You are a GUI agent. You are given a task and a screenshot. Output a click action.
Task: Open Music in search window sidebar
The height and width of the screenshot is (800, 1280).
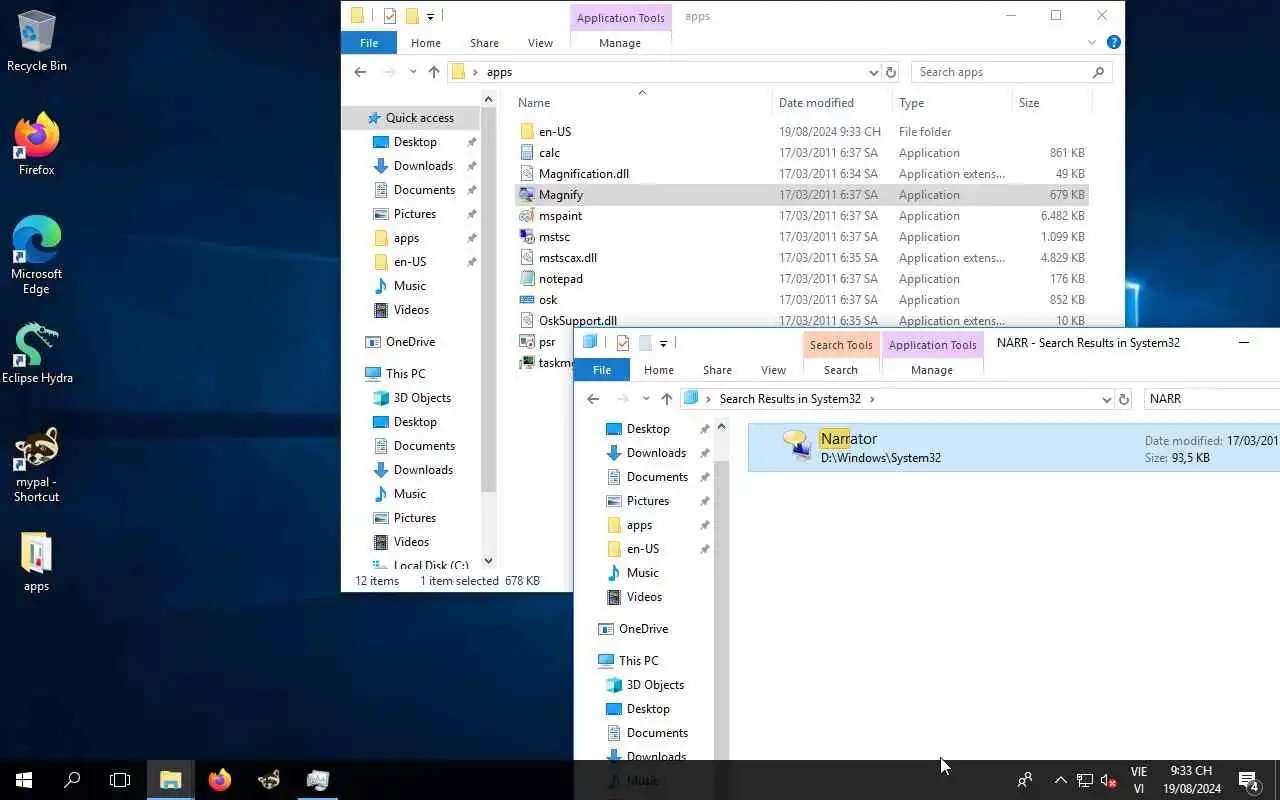pyautogui.click(x=642, y=573)
